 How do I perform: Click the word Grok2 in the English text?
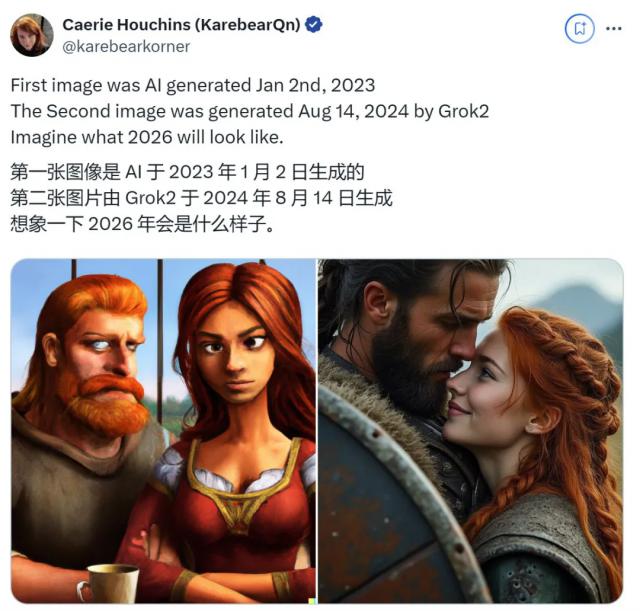click(463, 111)
